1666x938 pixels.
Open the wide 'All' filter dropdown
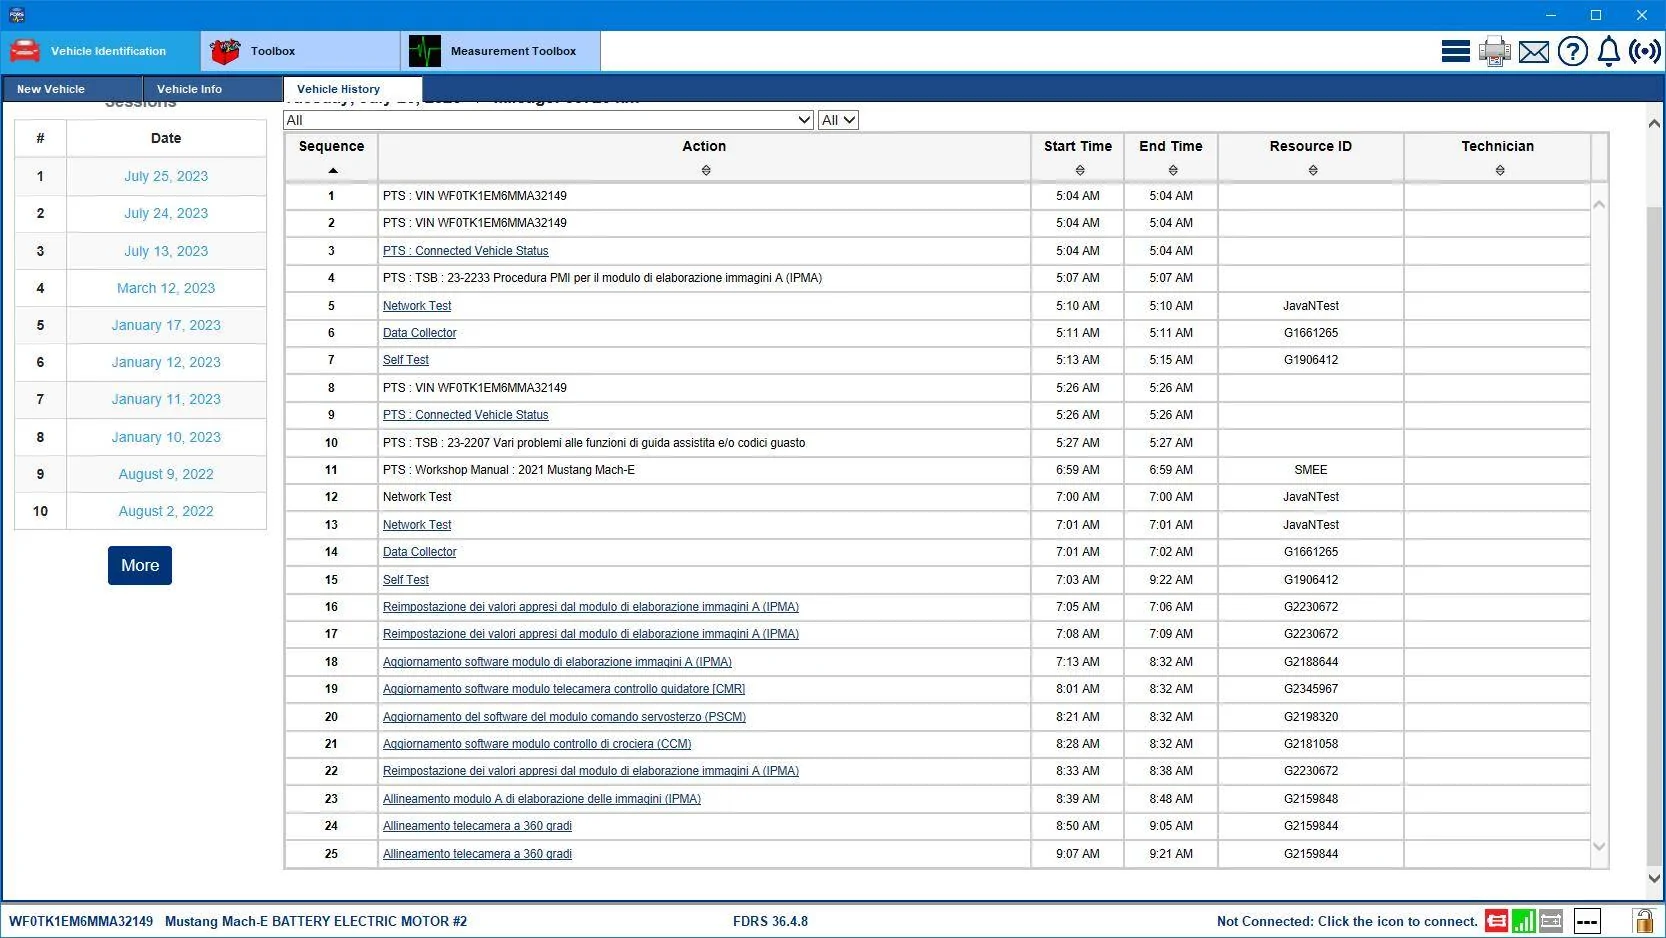(x=548, y=120)
